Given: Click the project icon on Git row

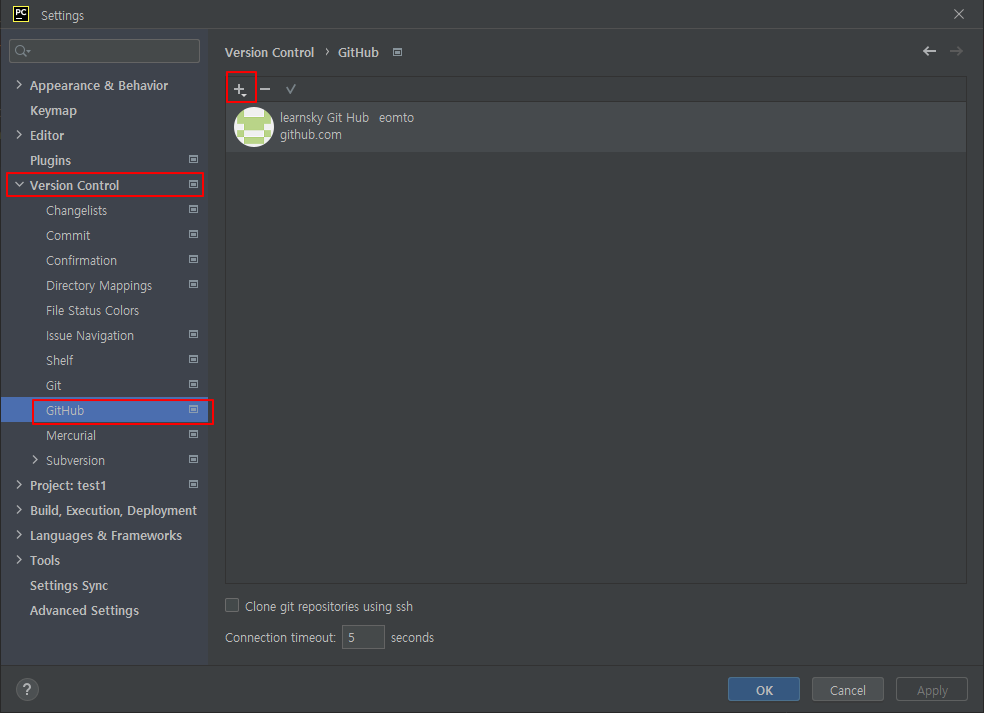Looking at the screenshot, I should tap(193, 384).
